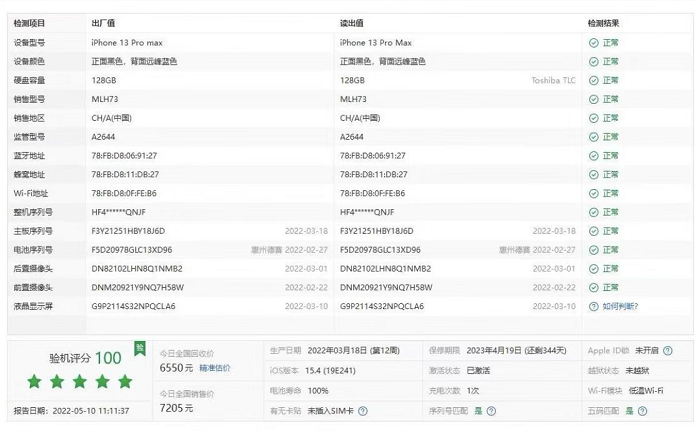Image resolution: width=696 pixels, height=434 pixels.
Task: Select the 充电次数 1次 value
Action: point(473,391)
